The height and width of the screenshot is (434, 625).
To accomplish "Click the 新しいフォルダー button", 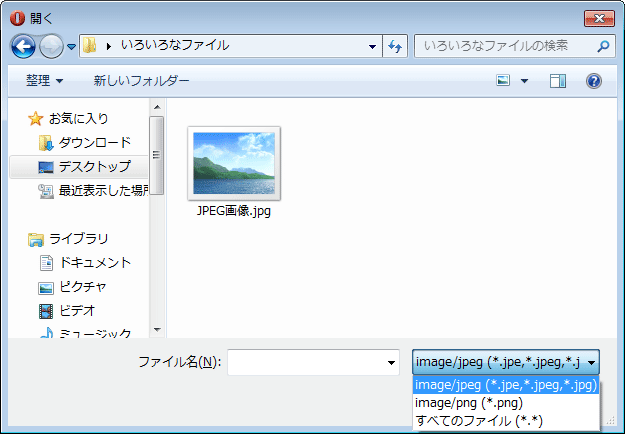I will 141,81.
